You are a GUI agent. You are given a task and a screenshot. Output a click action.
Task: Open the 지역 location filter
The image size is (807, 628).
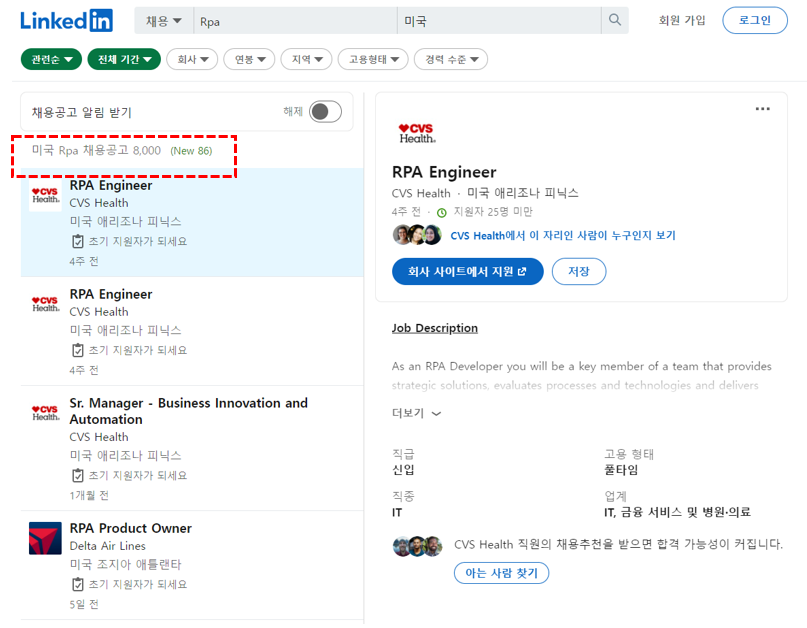(306, 59)
